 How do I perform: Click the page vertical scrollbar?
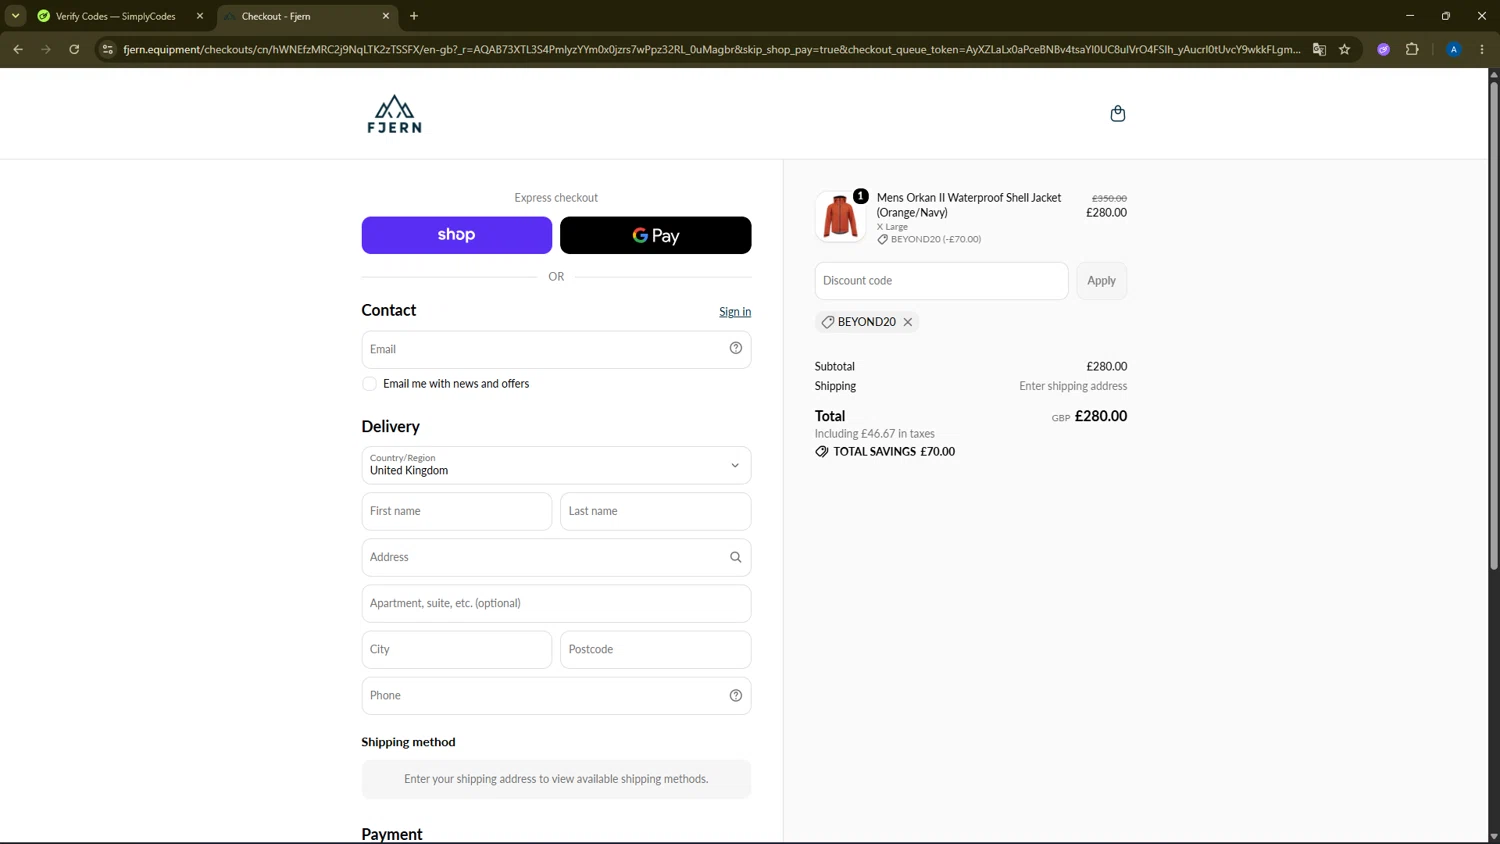coord(1494,325)
